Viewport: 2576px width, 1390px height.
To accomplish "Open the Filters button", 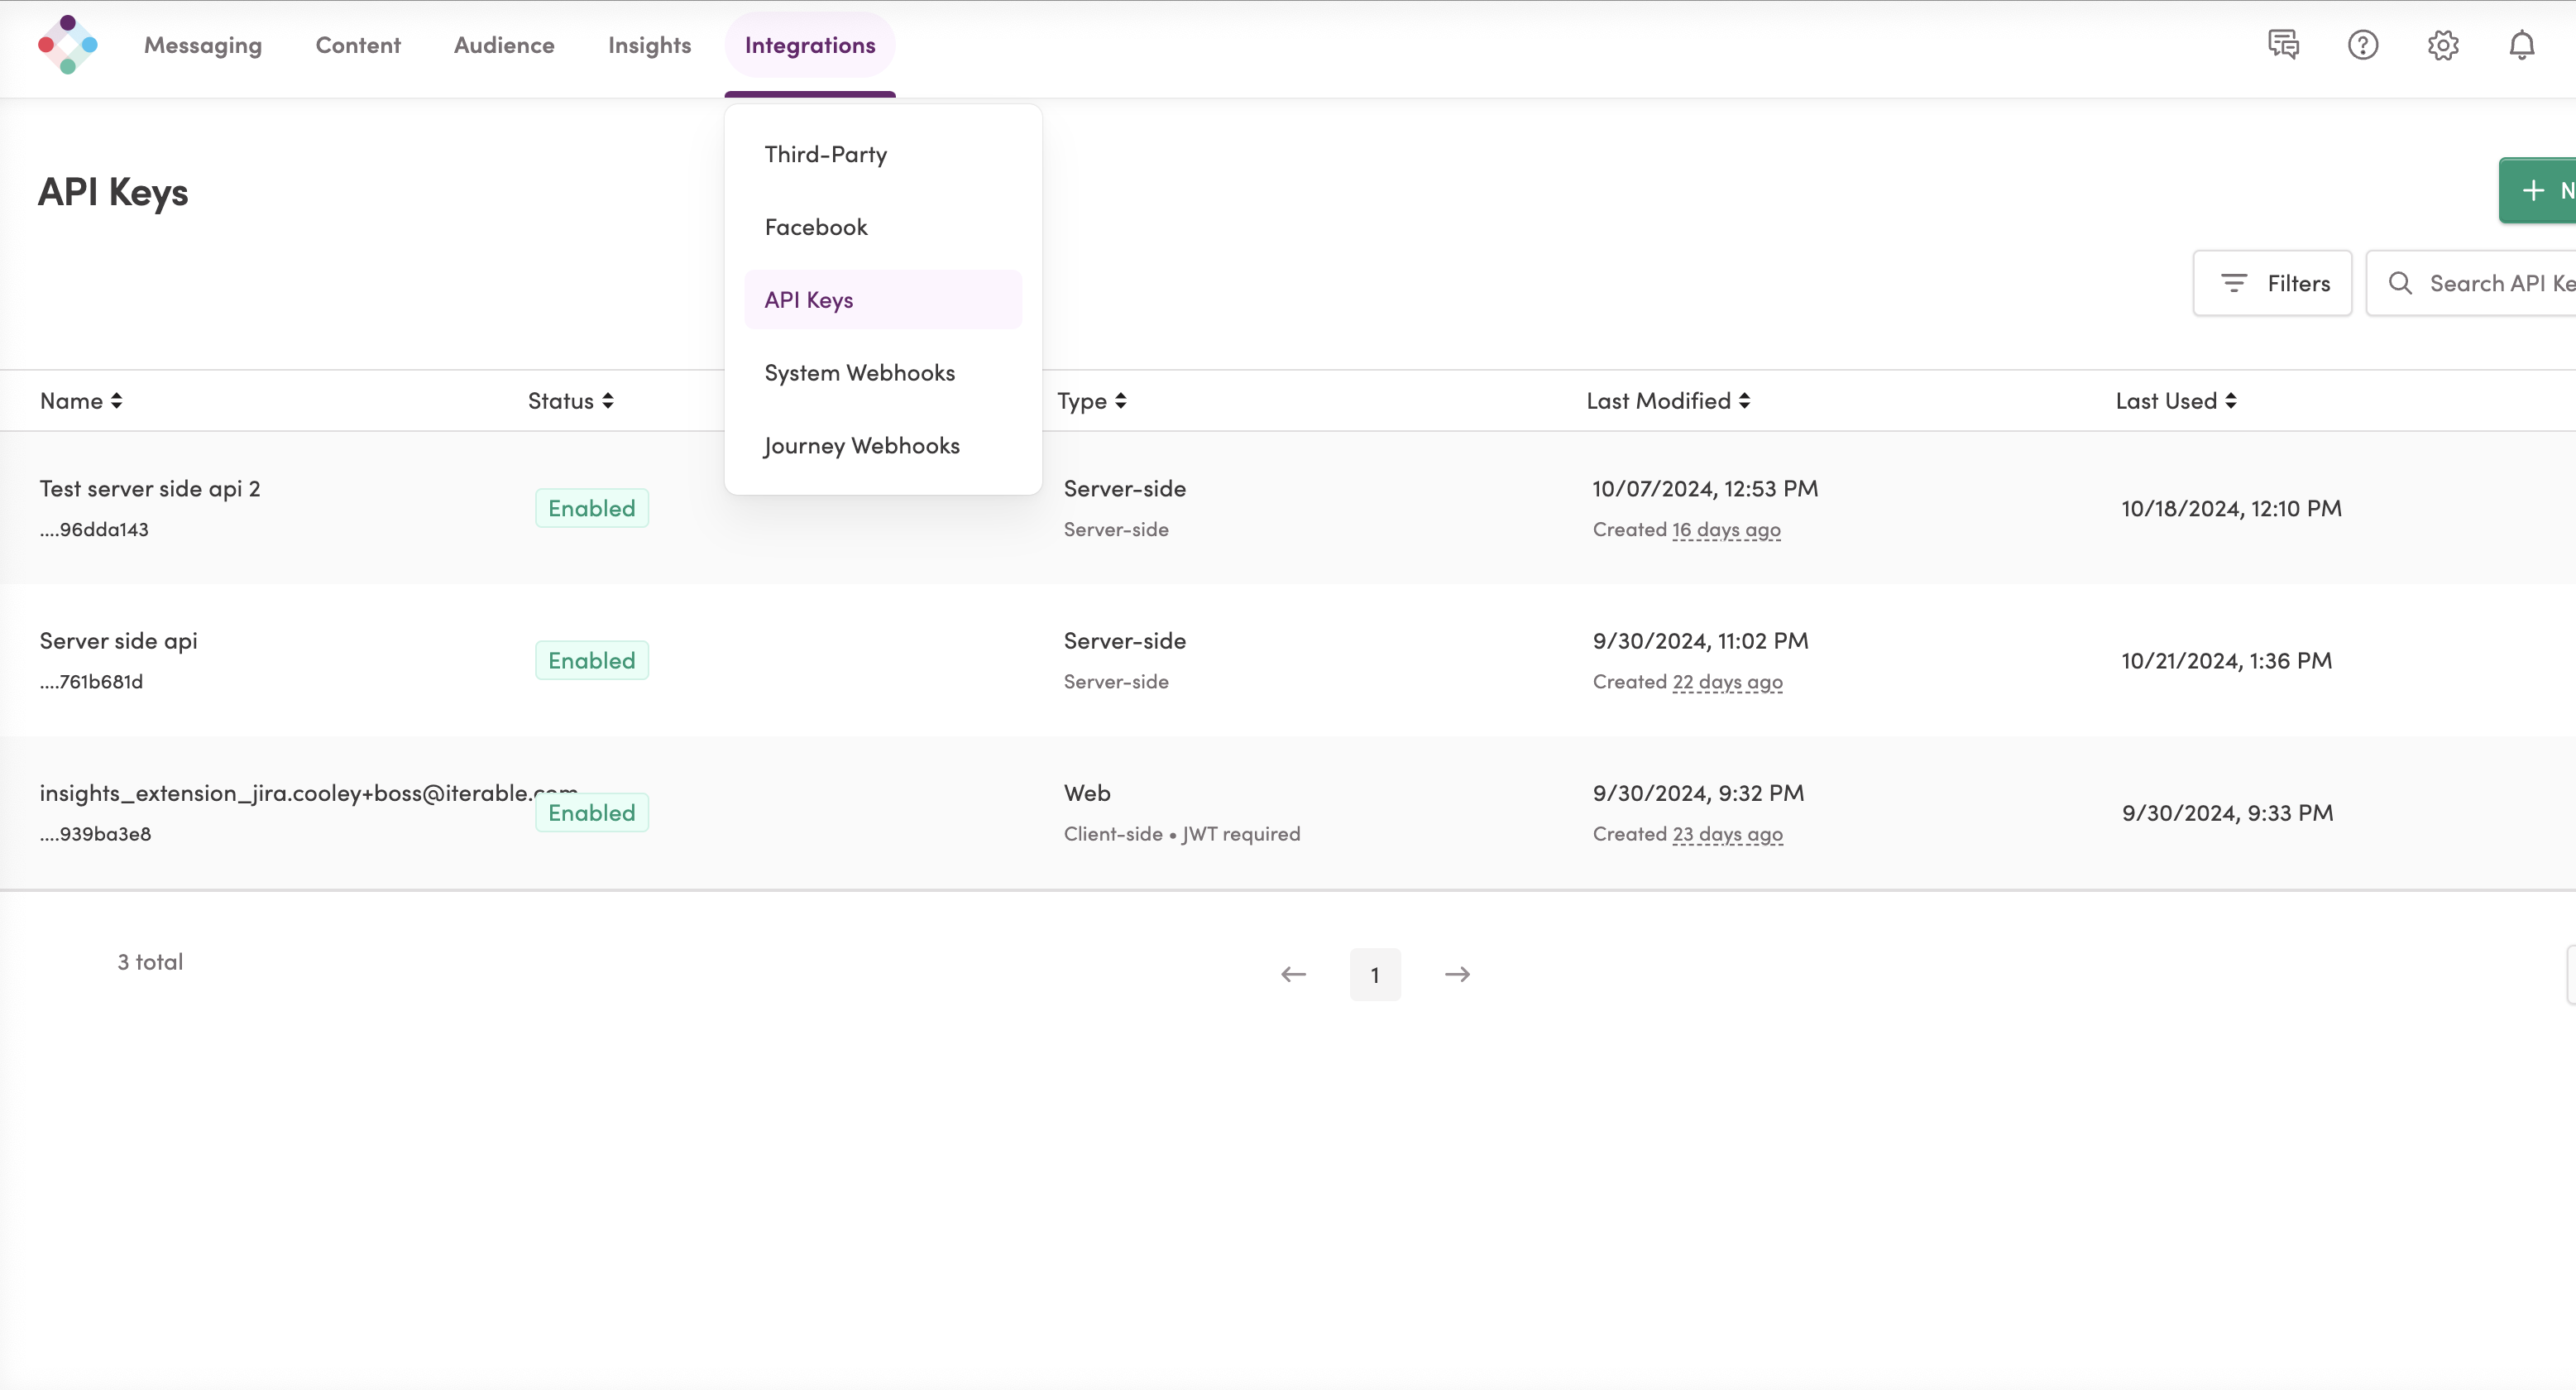I will click(2272, 283).
